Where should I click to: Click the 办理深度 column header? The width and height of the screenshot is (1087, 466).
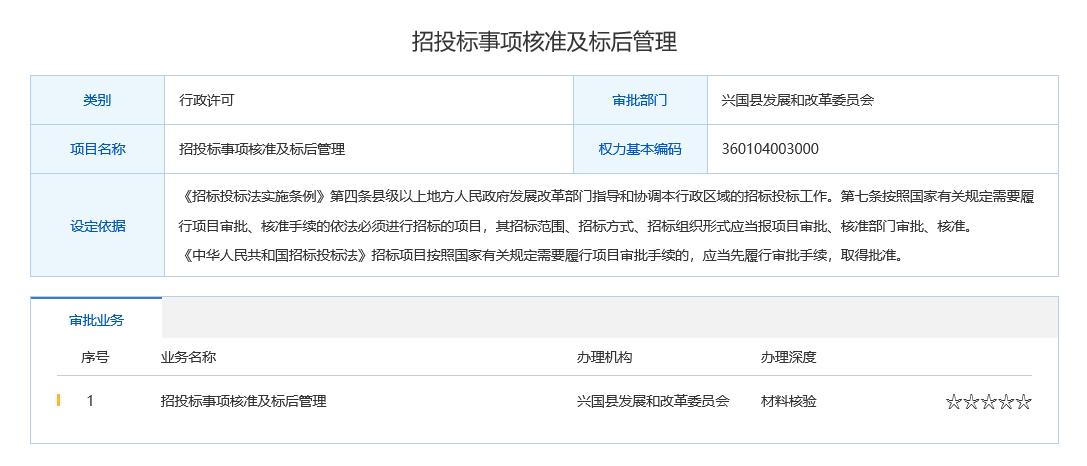pyautogui.click(x=788, y=358)
